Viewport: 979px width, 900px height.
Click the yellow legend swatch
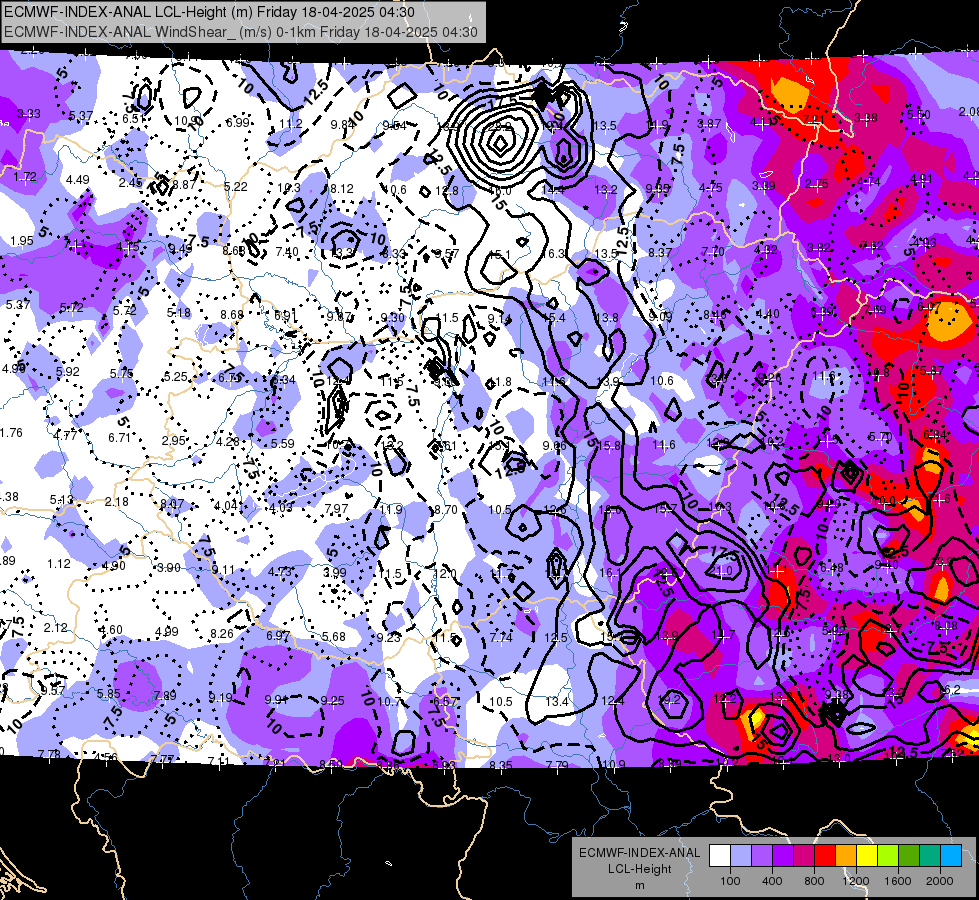click(x=867, y=856)
